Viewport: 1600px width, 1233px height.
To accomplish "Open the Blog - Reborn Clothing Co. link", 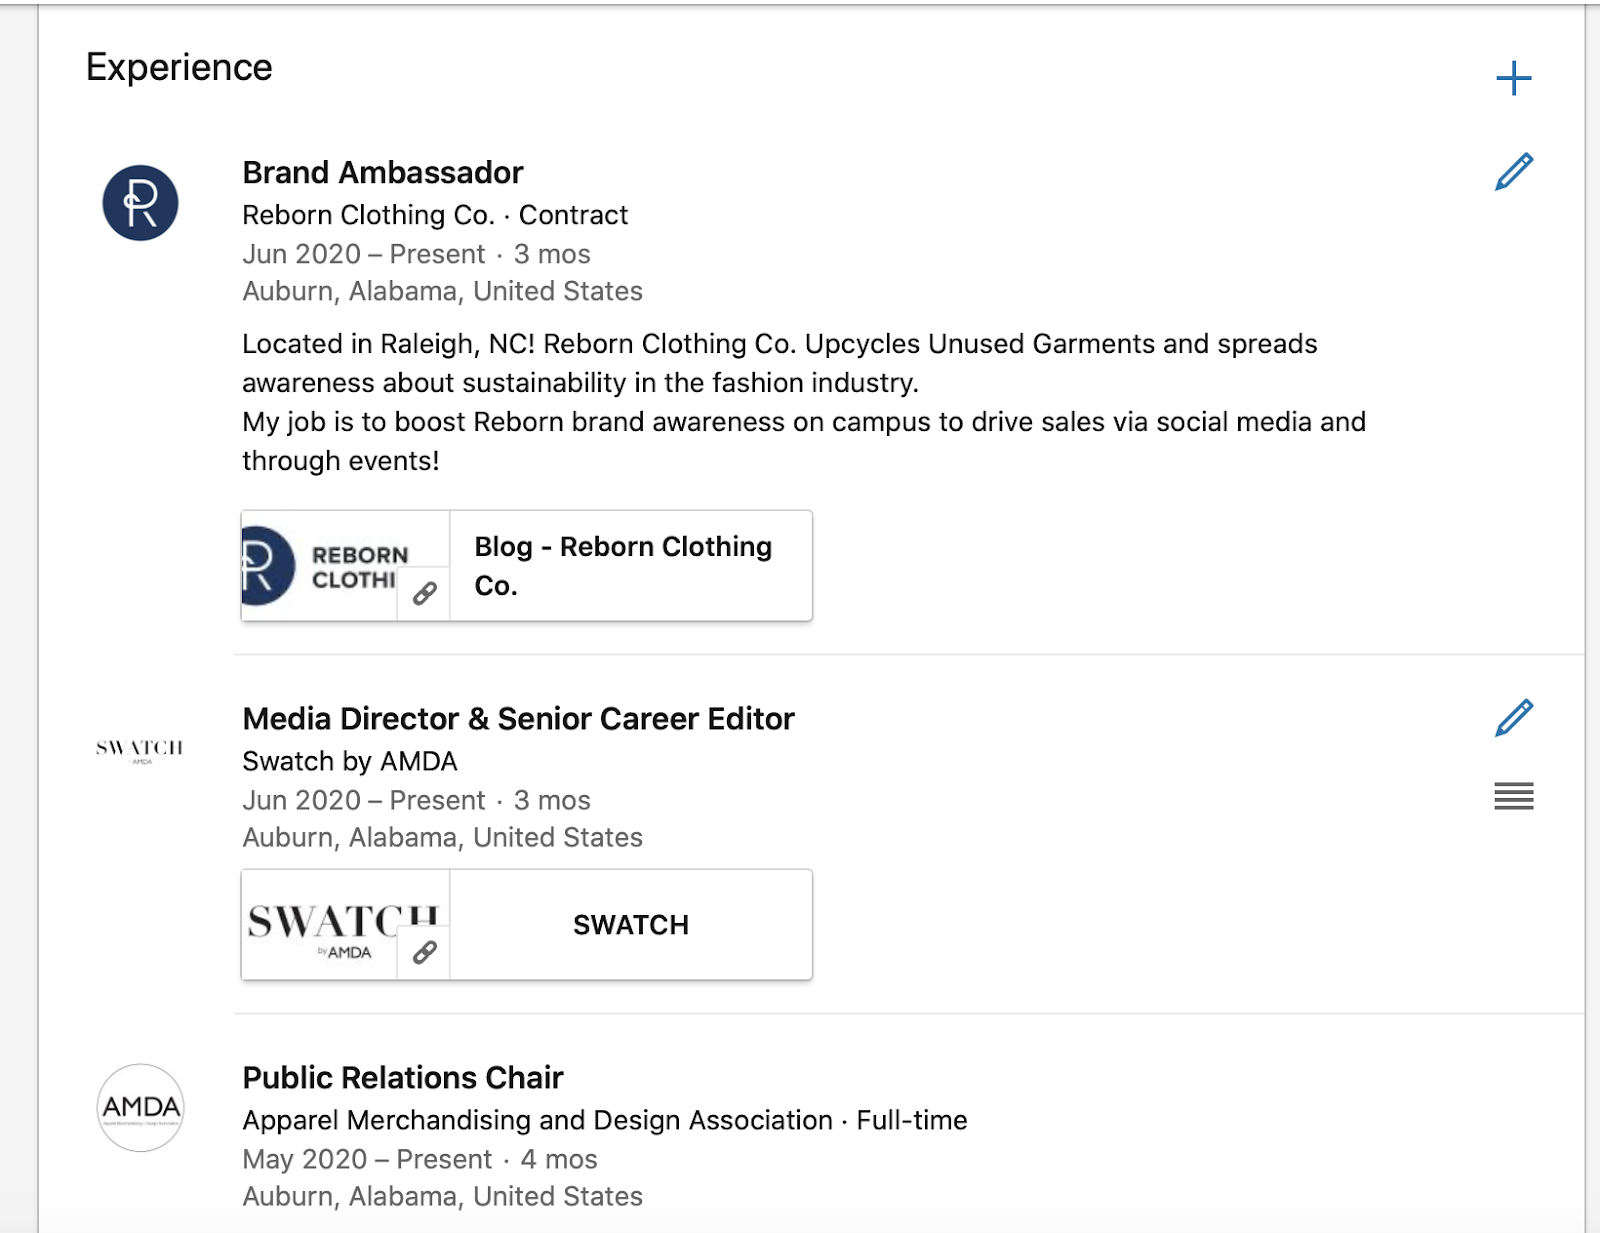I will tap(623, 566).
